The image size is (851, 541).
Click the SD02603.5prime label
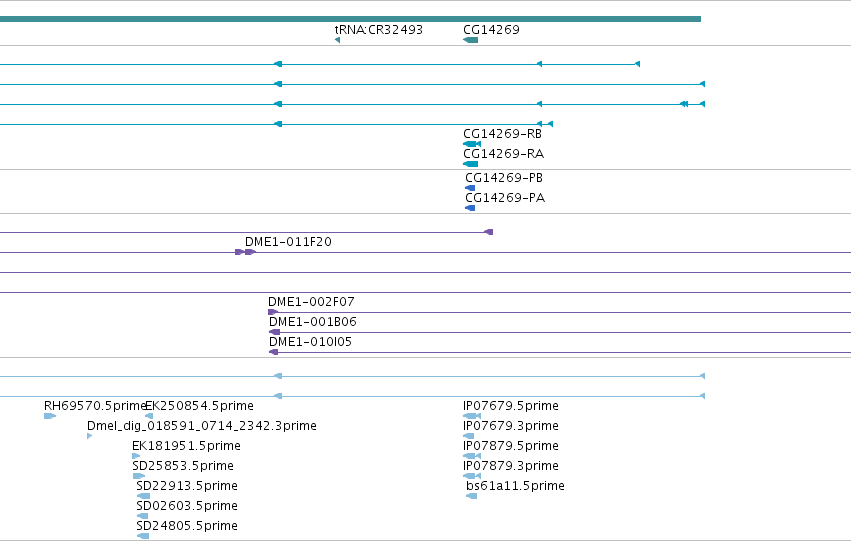point(187,506)
